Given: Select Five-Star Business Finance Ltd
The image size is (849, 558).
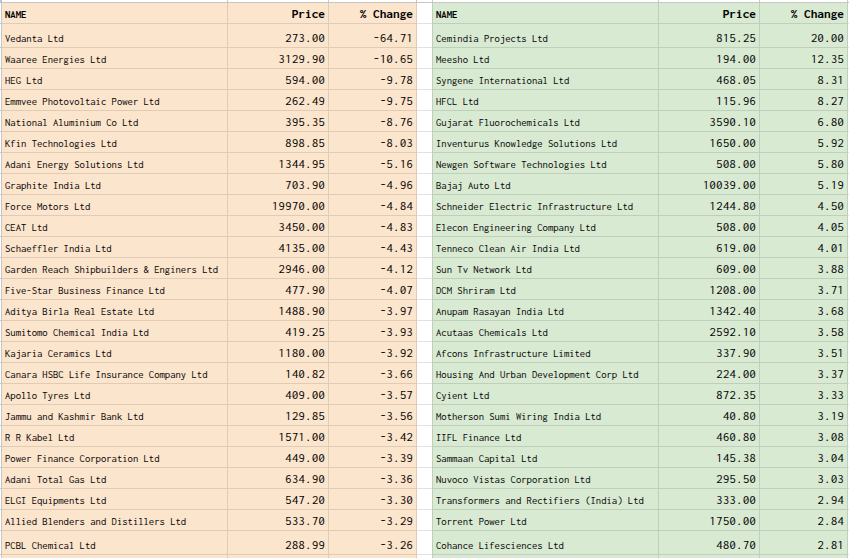Looking at the screenshot, I should tap(114, 291).
